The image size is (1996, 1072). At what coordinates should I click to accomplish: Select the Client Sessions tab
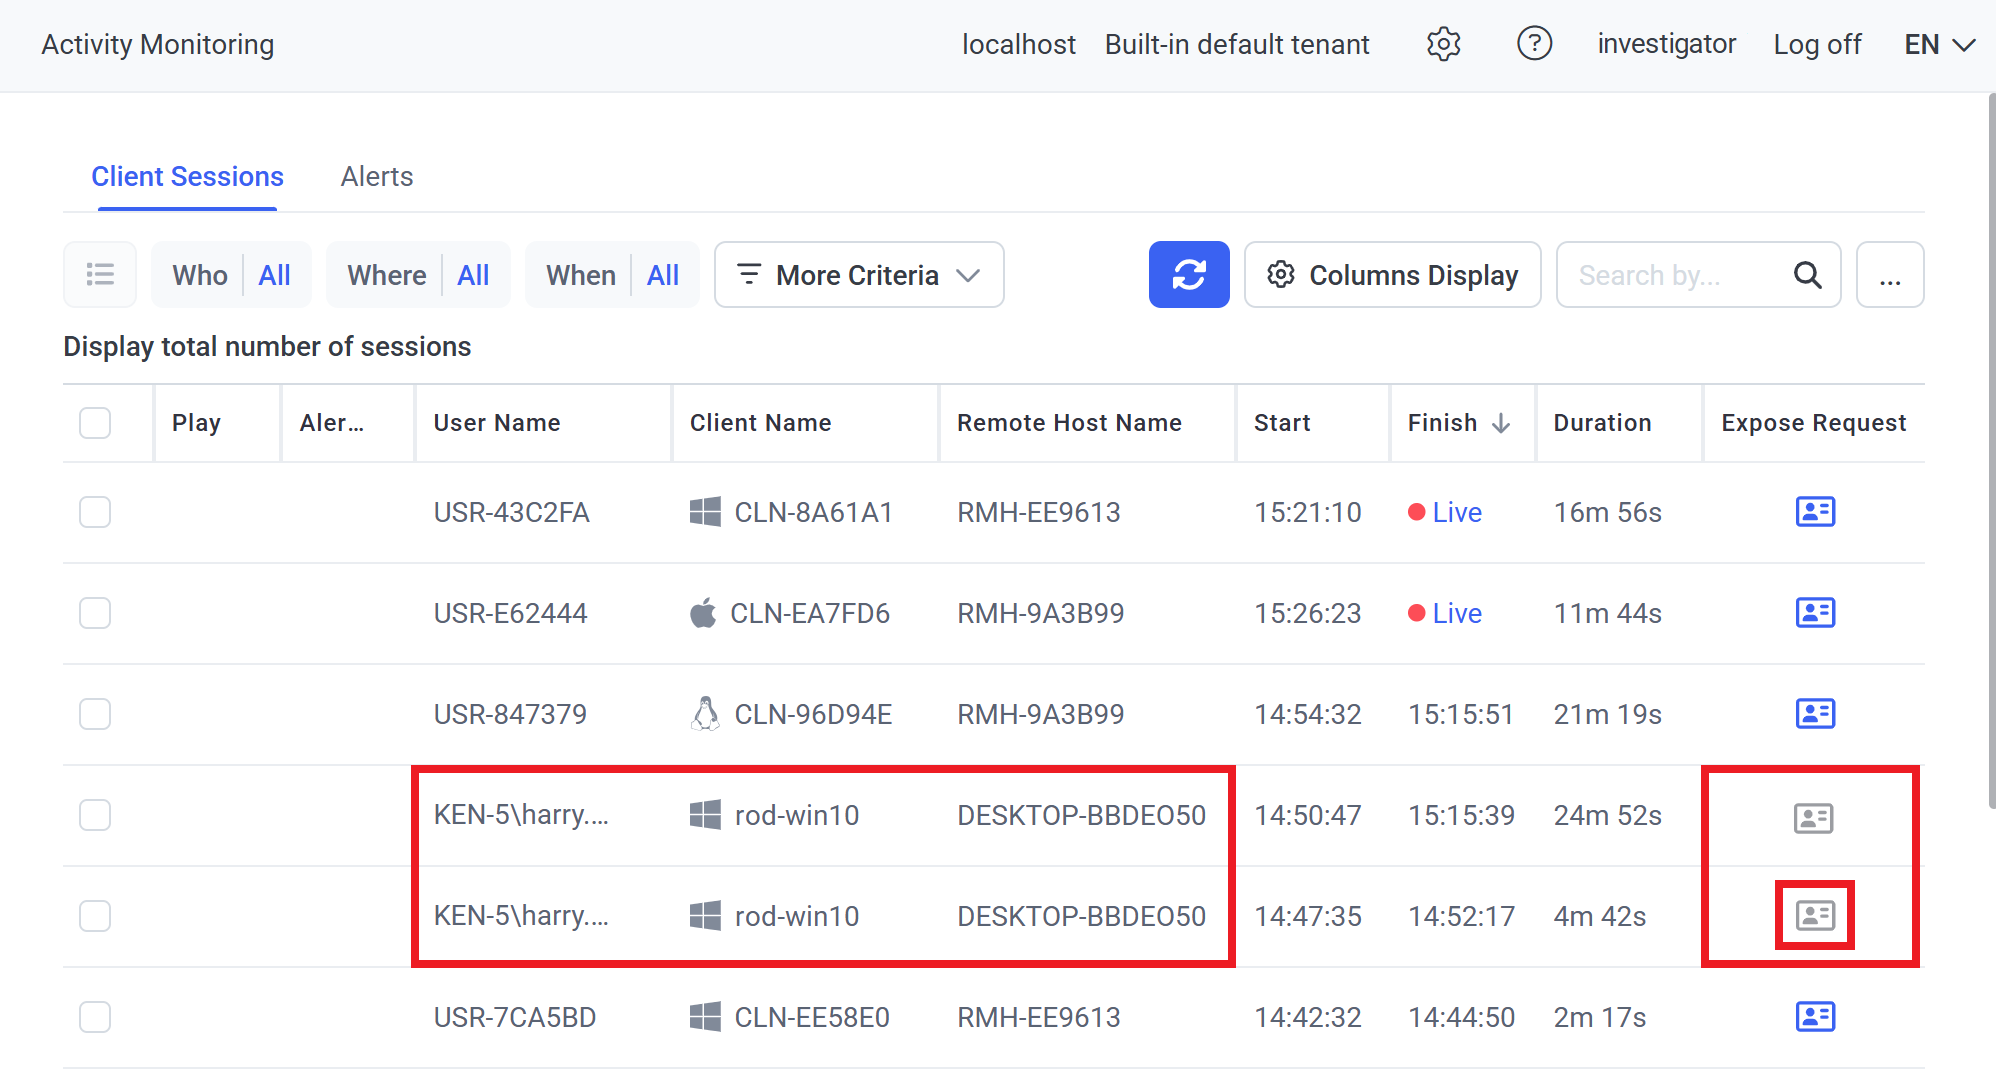(x=187, y=177)
